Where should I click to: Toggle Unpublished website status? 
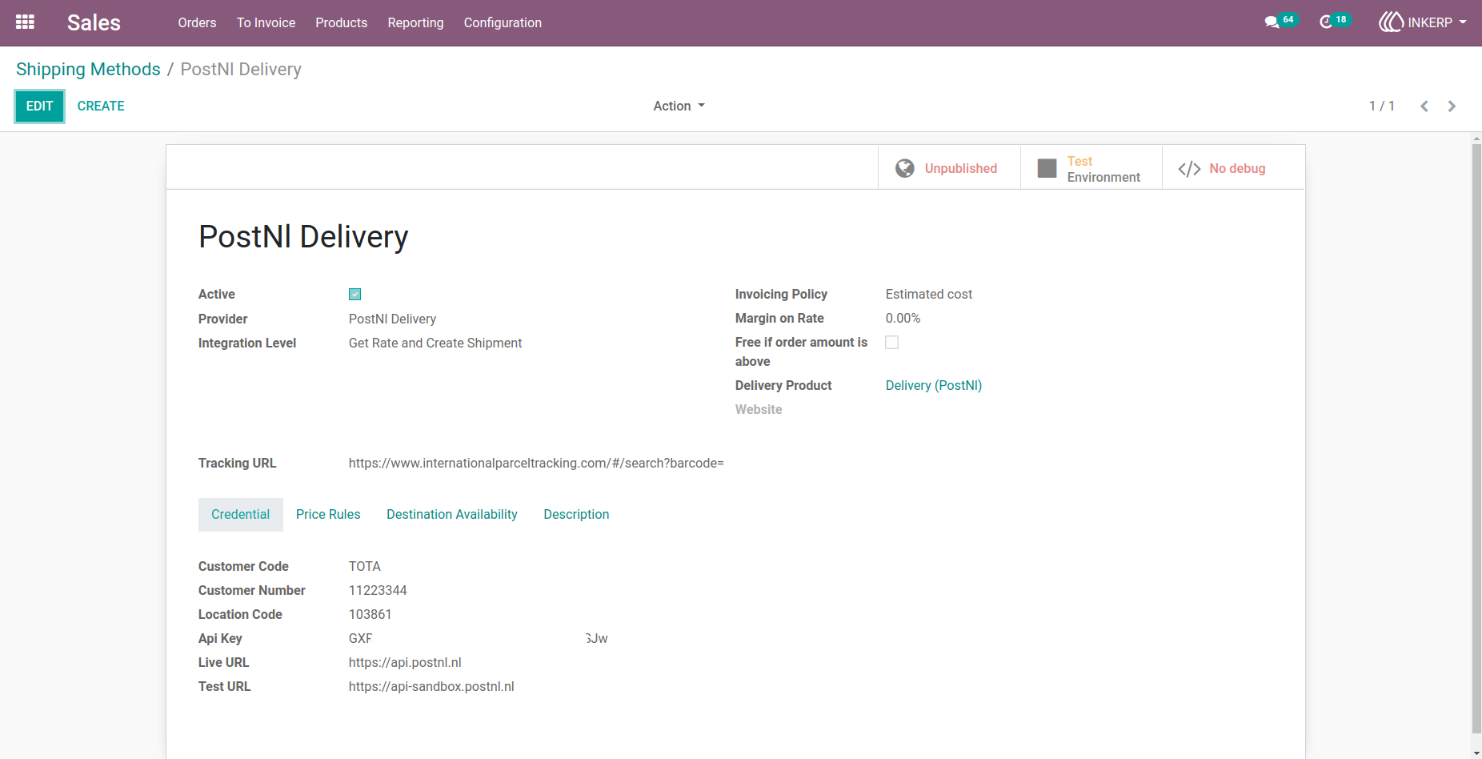(949, 168)
